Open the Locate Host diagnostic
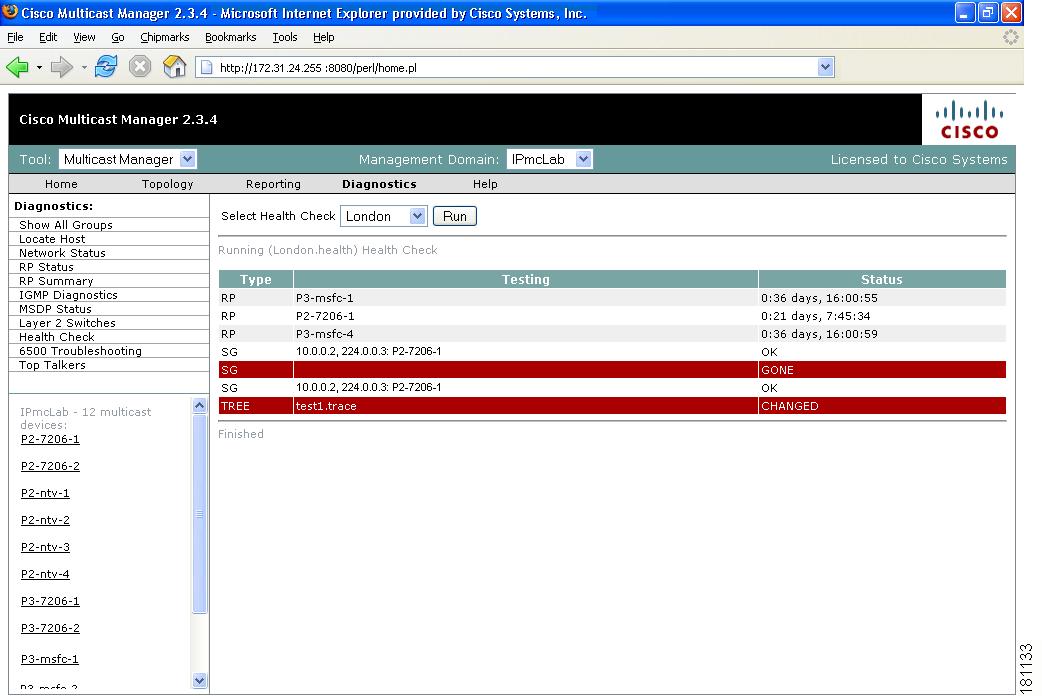Screen dimensions: 1042x696 point(52,239)
